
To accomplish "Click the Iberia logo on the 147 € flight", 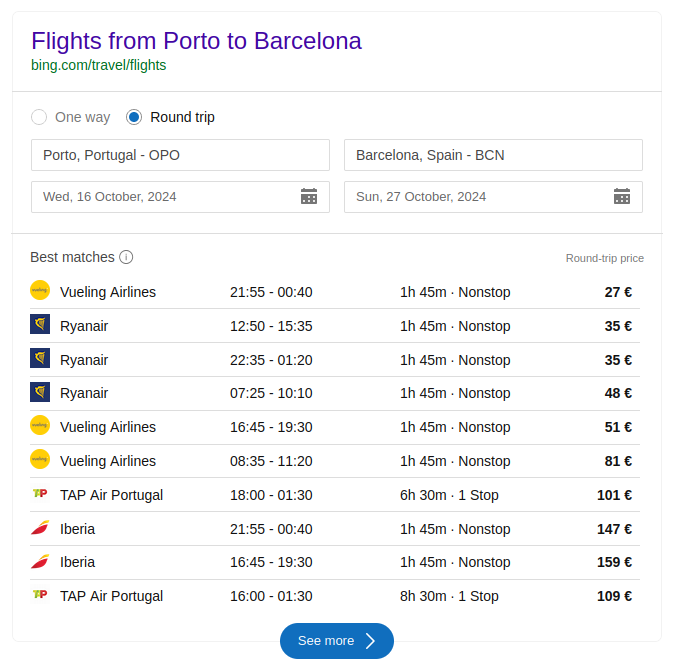I will (40, 528).
